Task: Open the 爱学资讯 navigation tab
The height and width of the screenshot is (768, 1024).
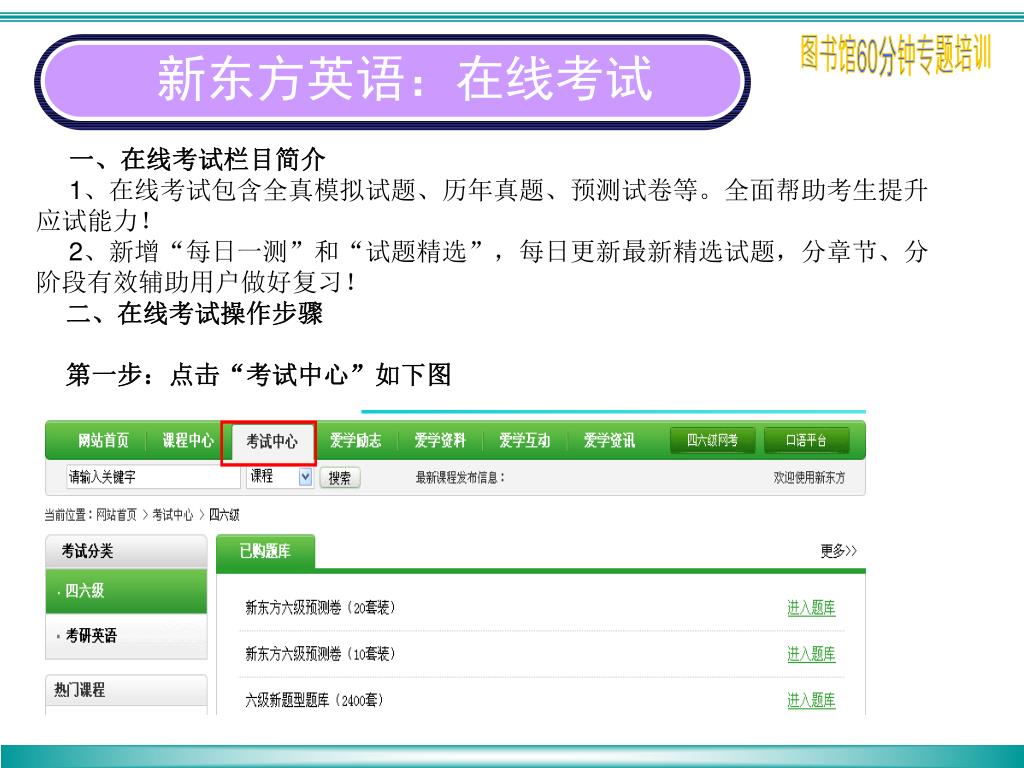Action: tap(609, 440)
